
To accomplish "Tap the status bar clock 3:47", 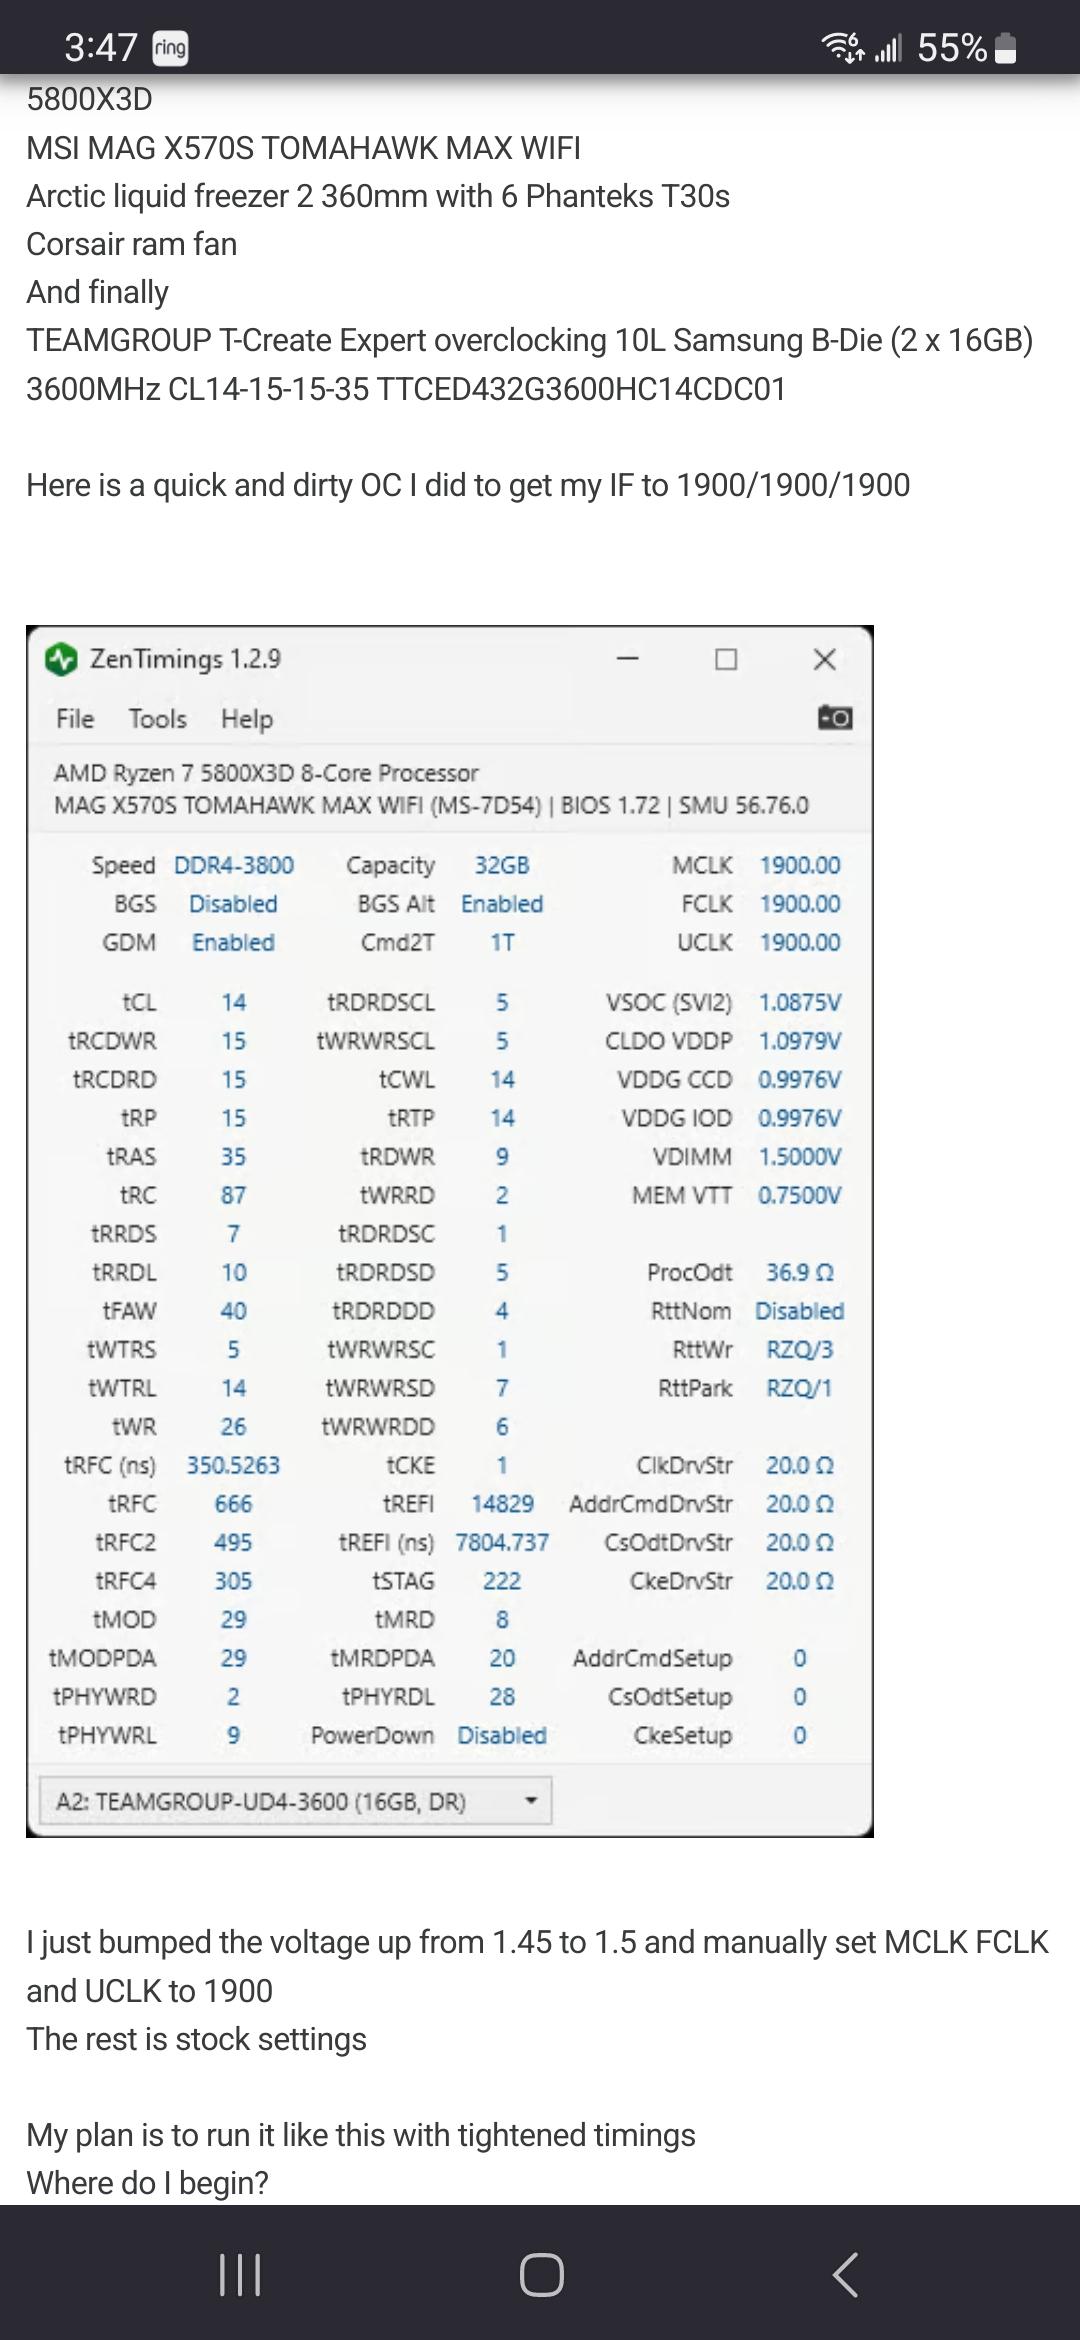I will pyautogui.click(x=100, y=47).
